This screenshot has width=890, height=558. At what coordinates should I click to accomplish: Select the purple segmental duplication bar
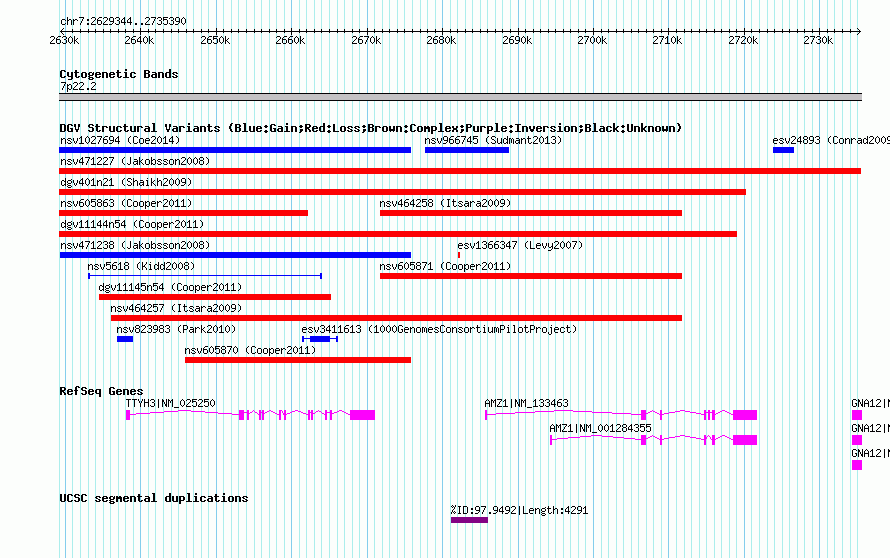click(469, 520)
